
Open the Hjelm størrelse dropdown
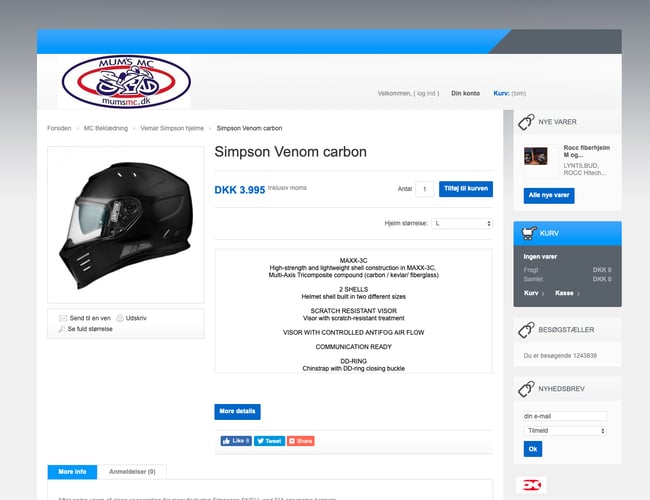click(x=462, y=223)
